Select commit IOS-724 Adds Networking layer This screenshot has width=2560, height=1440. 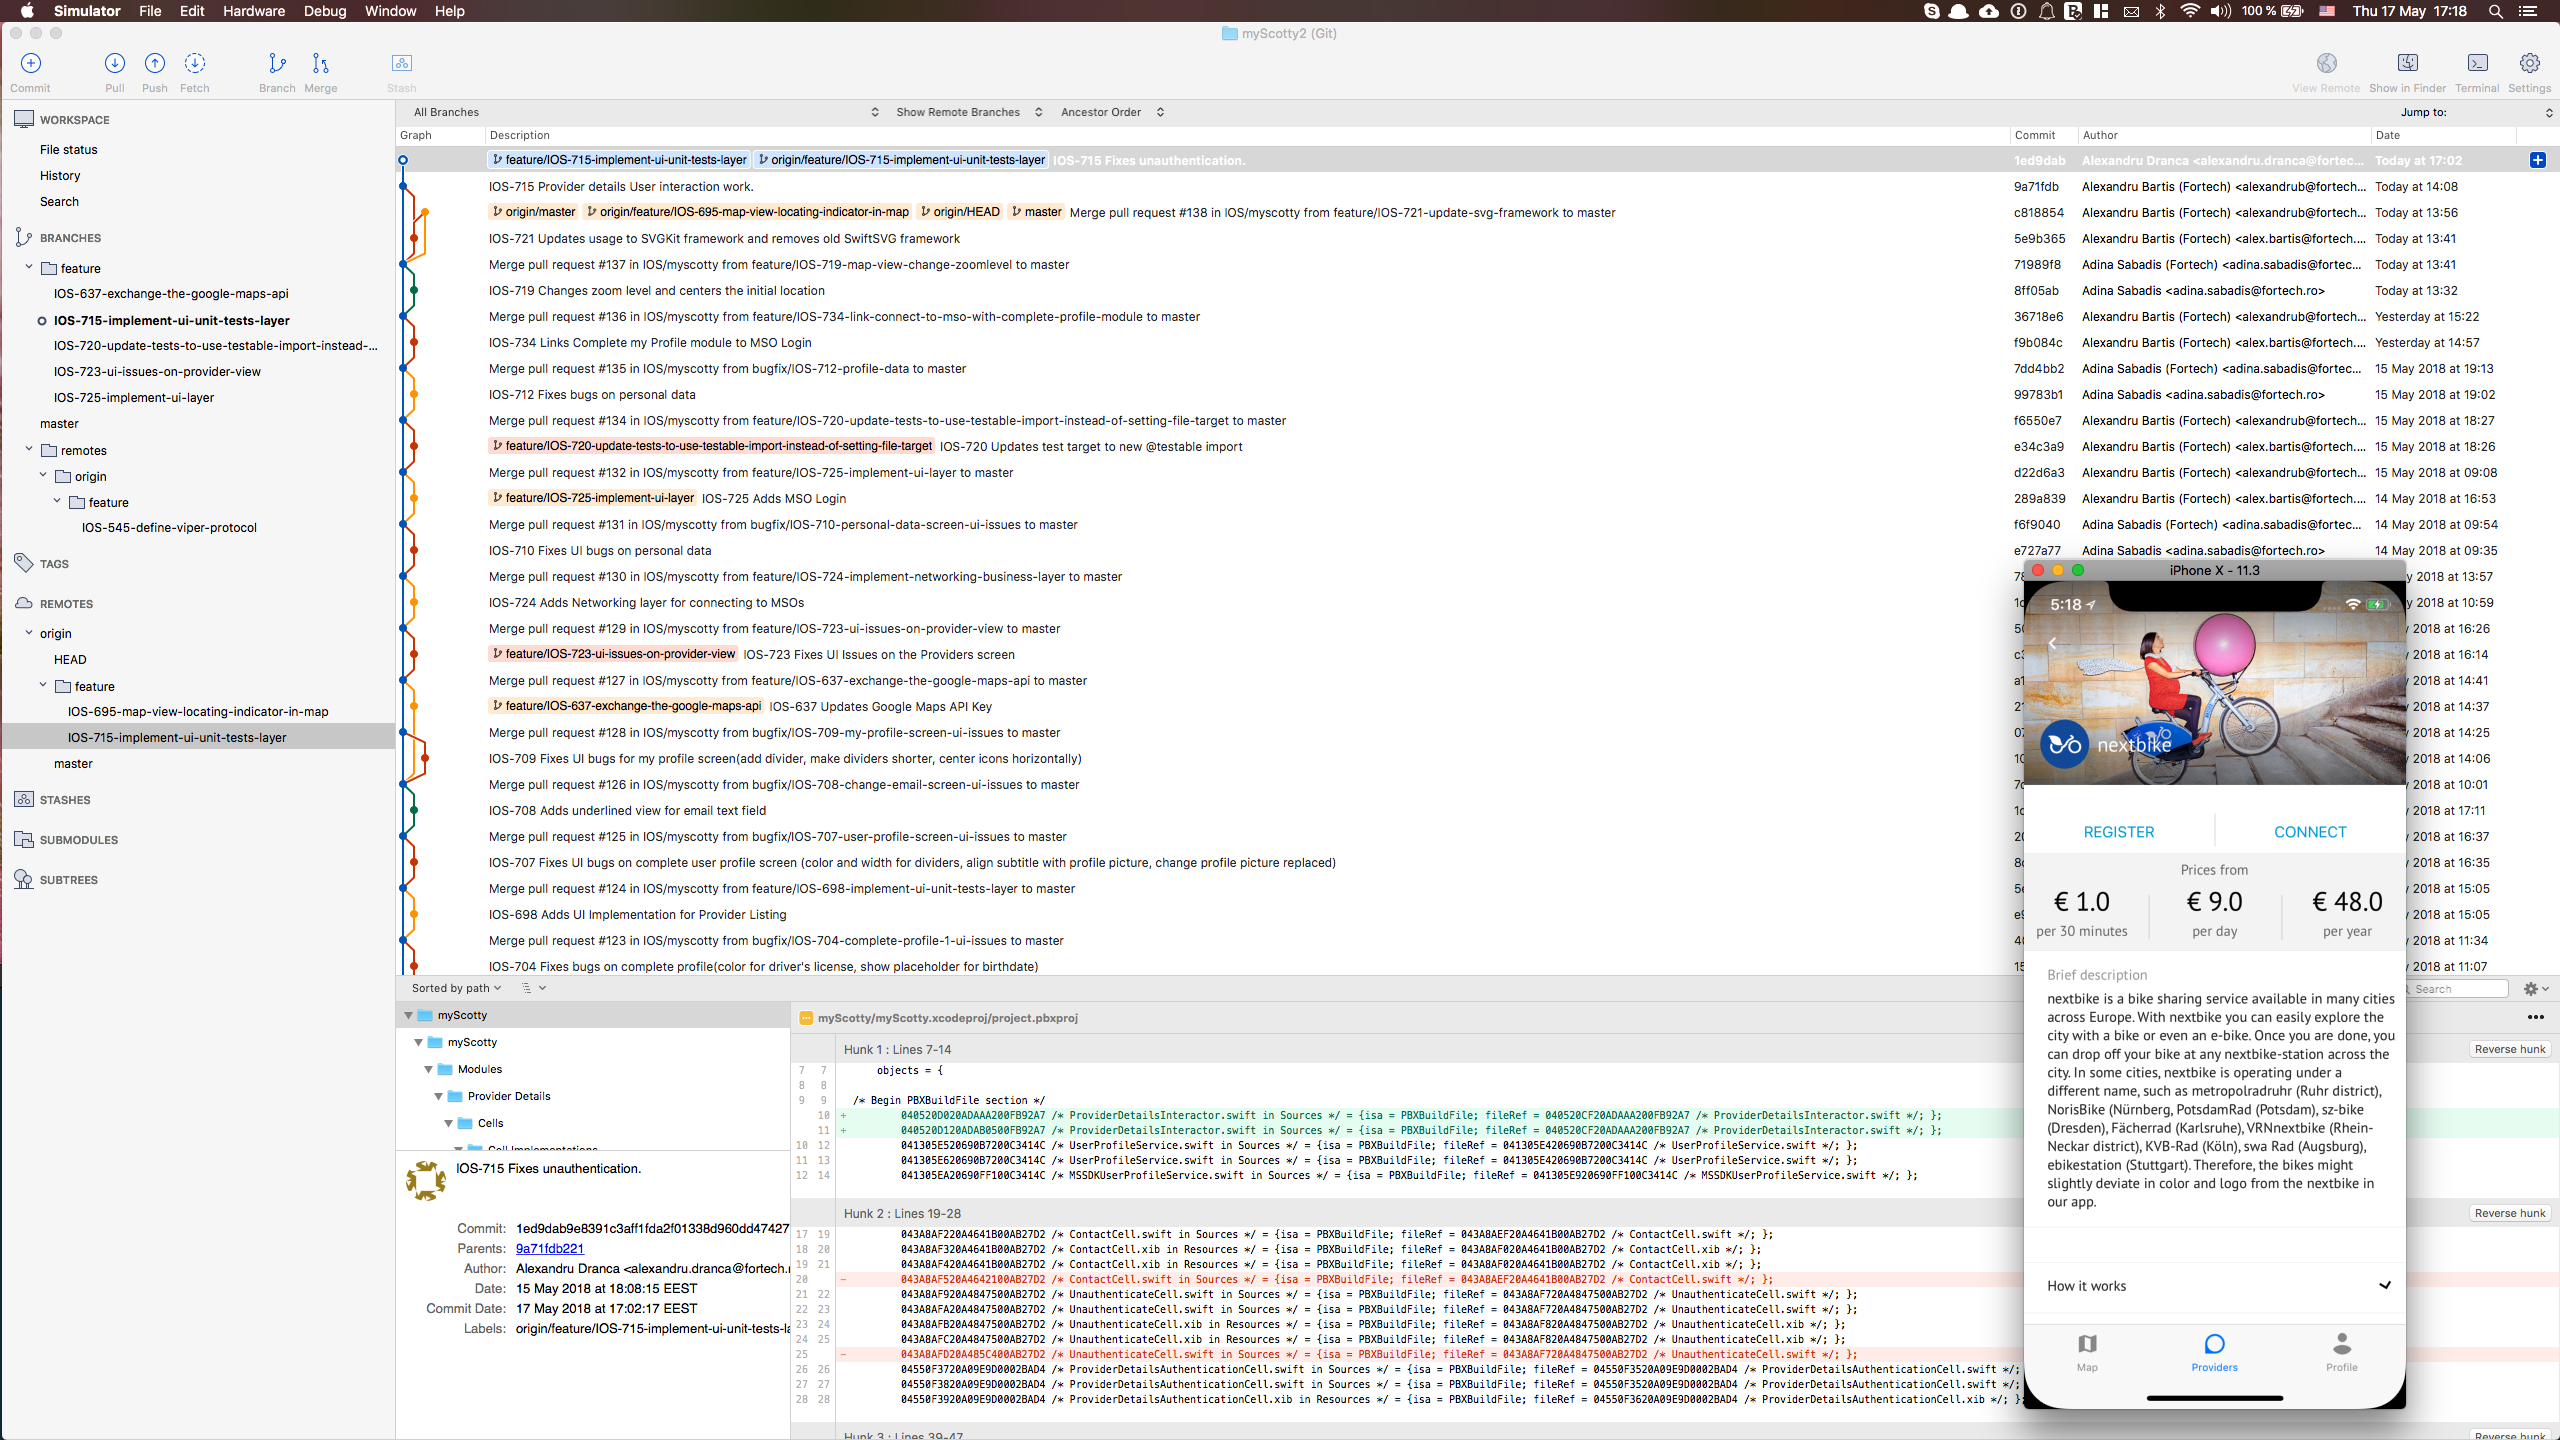click(x=646, y=603)
